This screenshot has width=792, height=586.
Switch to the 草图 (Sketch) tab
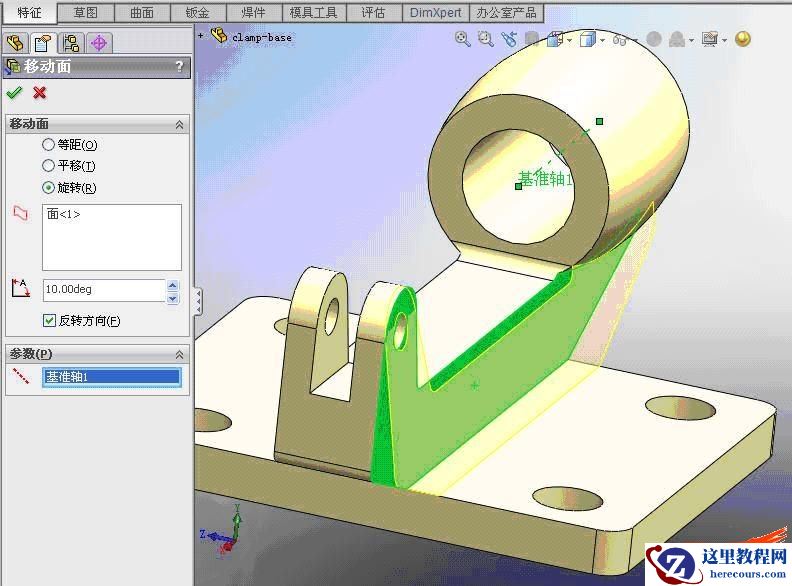click(x=86, y=12)
